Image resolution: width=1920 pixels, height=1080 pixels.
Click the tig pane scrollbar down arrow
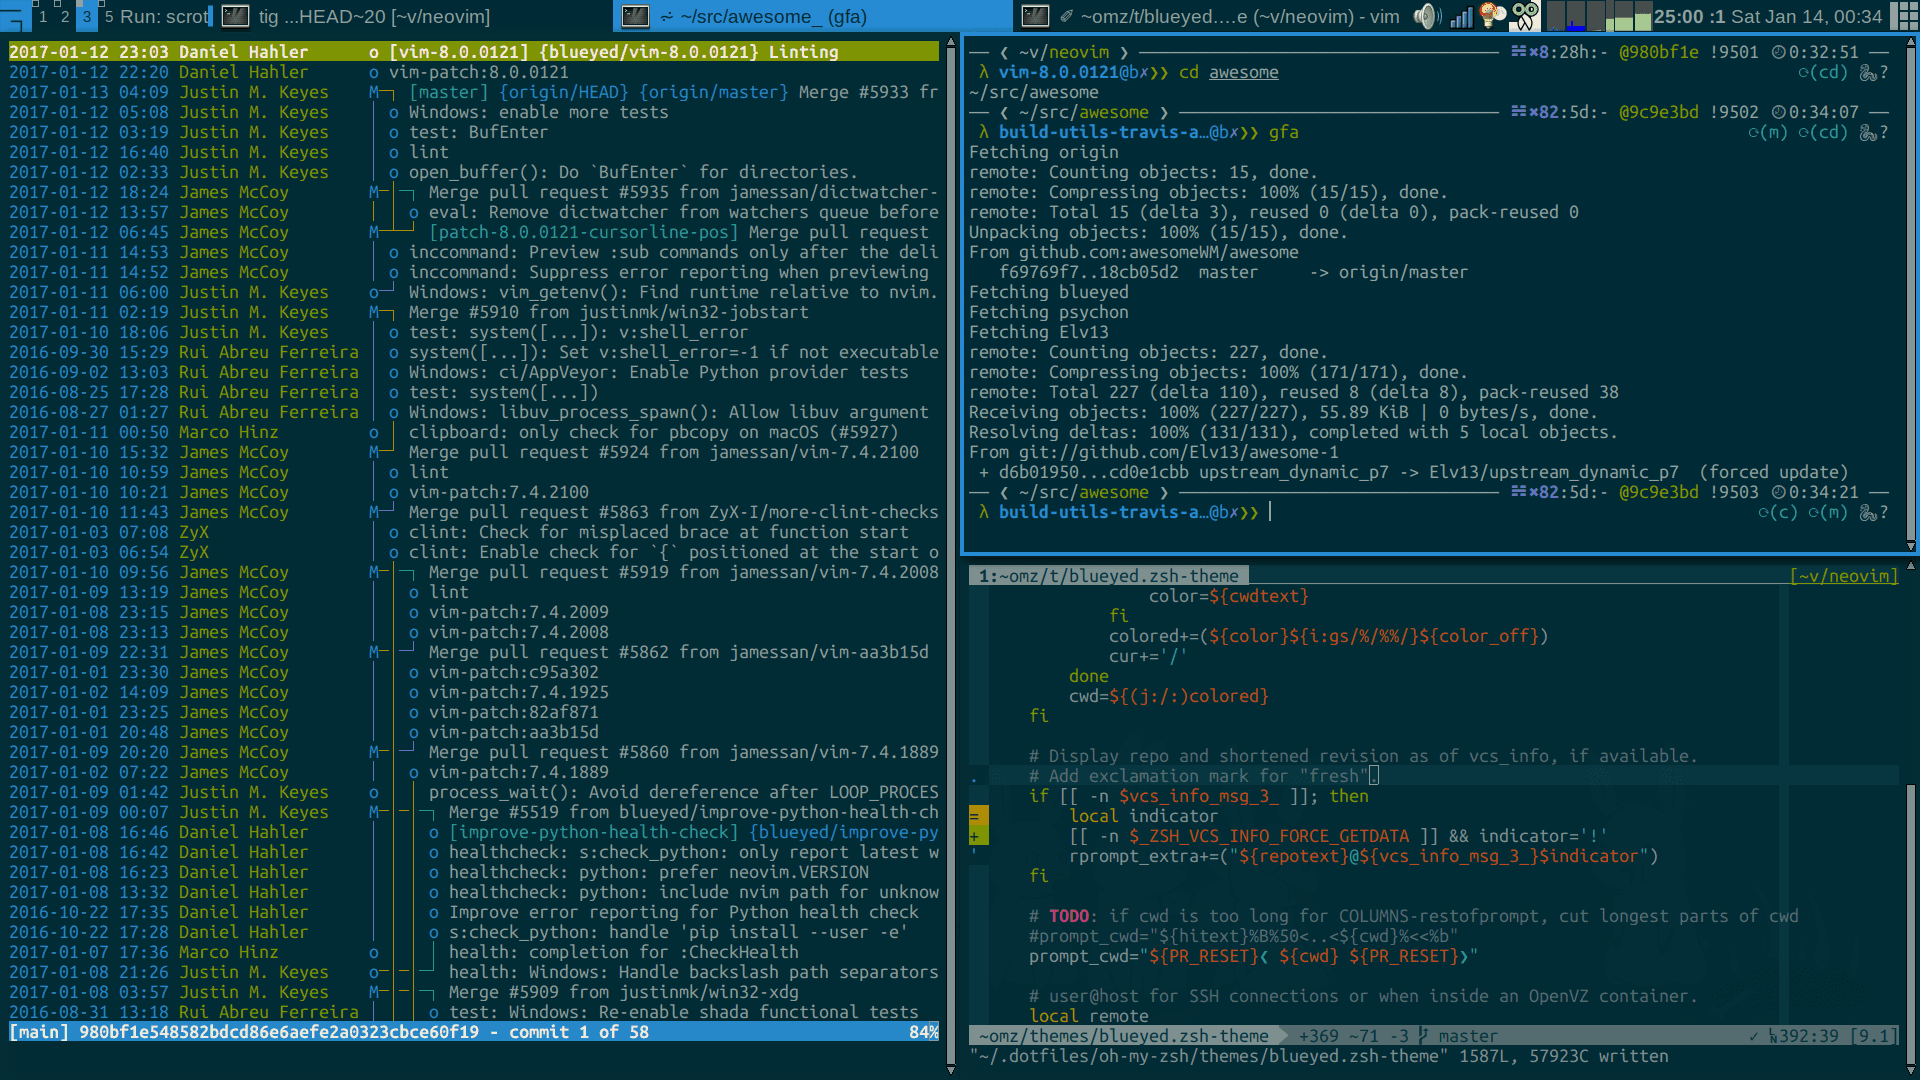click(950, 1070)
